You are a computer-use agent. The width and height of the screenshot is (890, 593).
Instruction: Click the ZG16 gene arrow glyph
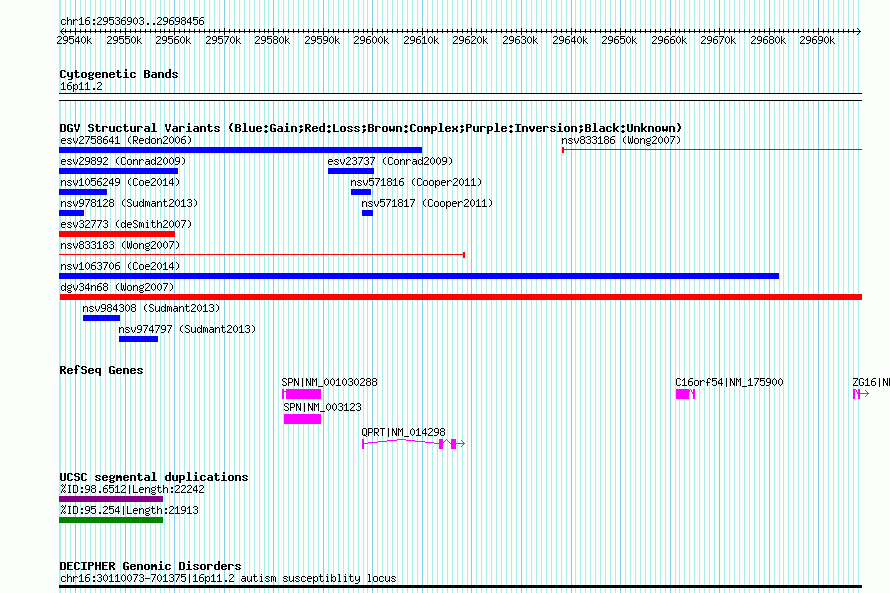[860, 394]
